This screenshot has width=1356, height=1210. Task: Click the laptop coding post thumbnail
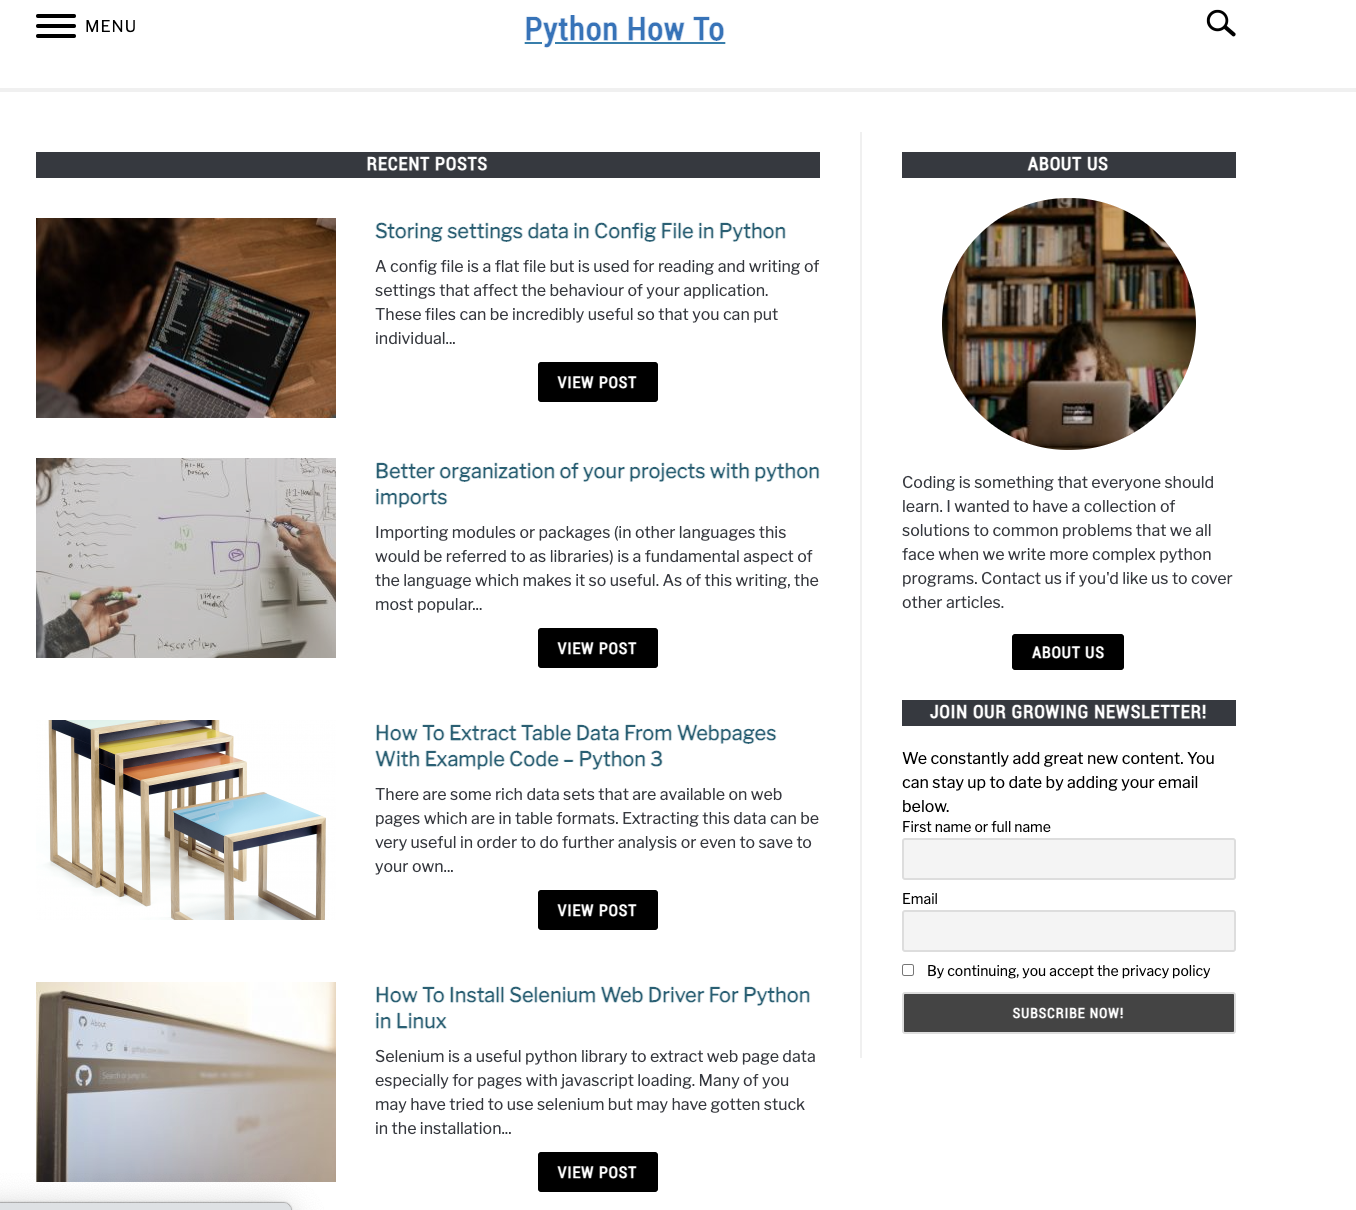point(186,318)
